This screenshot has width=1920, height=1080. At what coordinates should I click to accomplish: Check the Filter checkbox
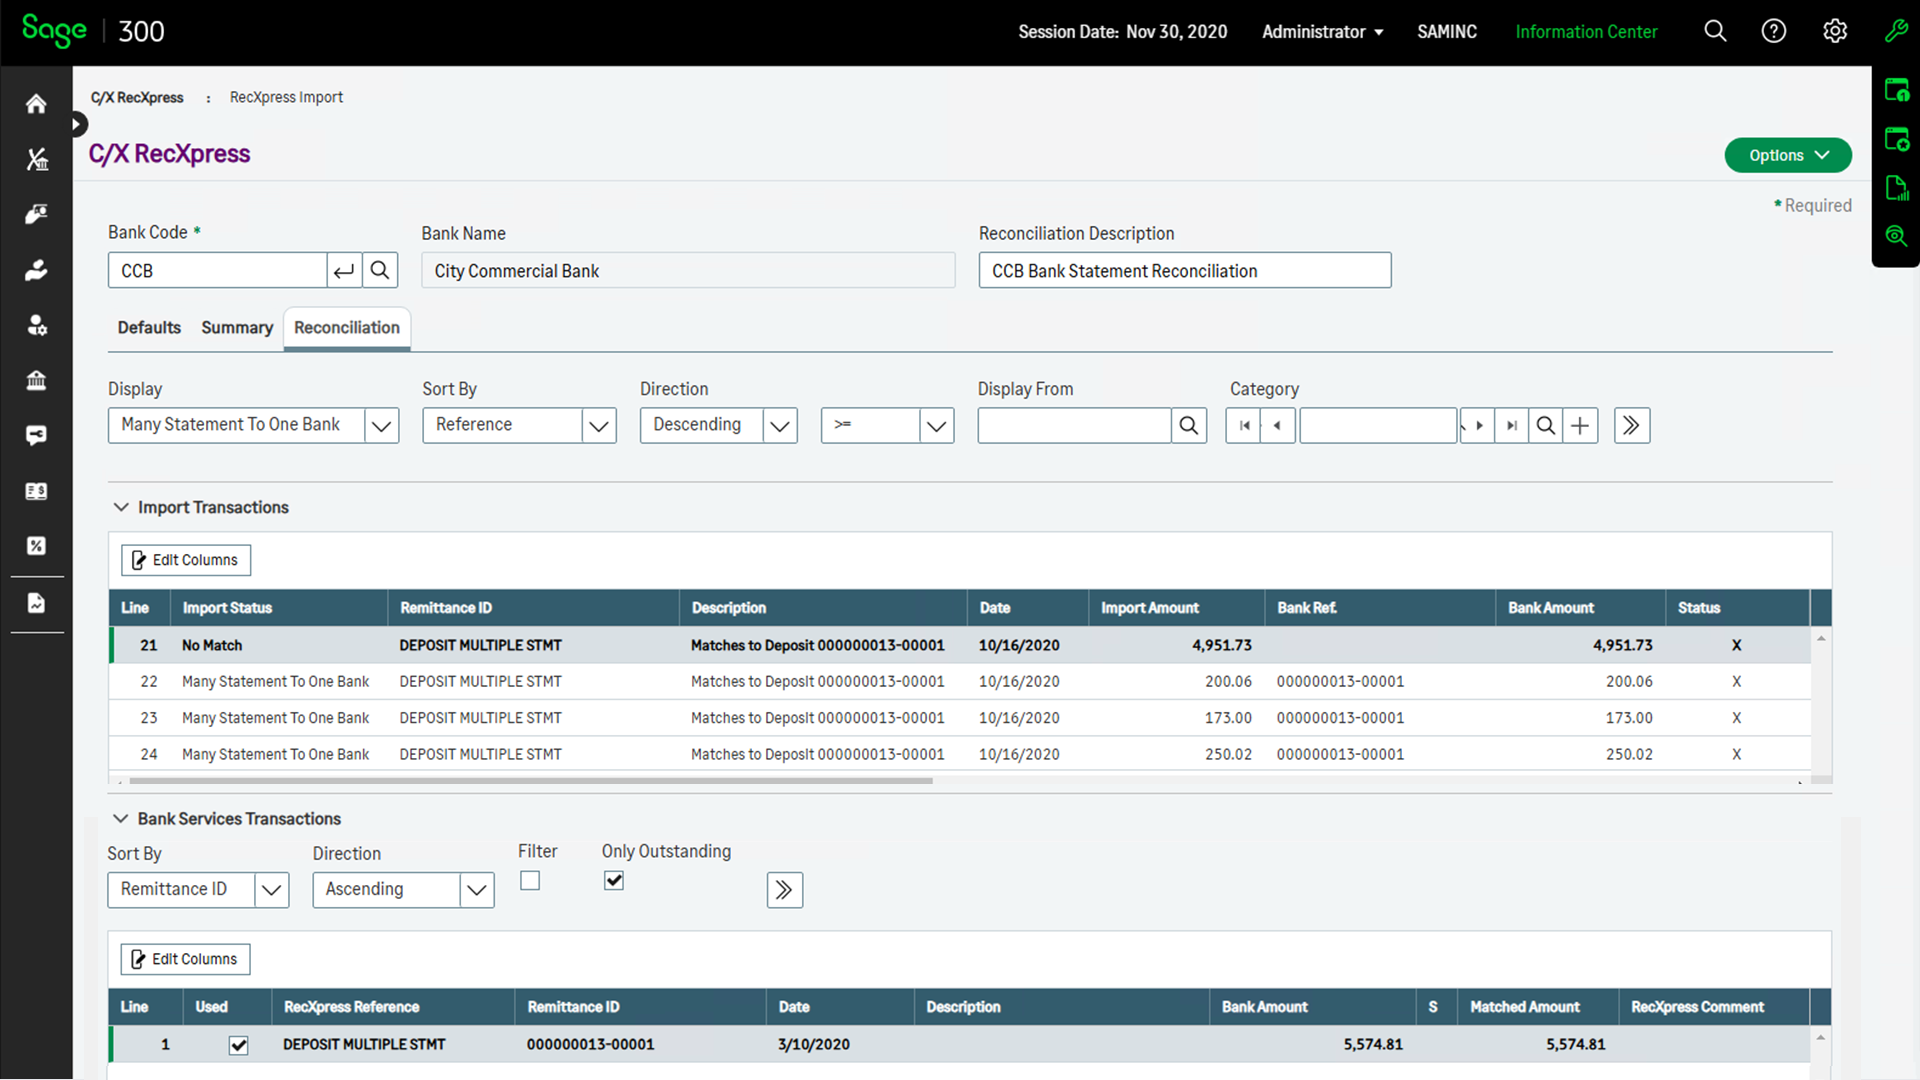click(530, 880)
